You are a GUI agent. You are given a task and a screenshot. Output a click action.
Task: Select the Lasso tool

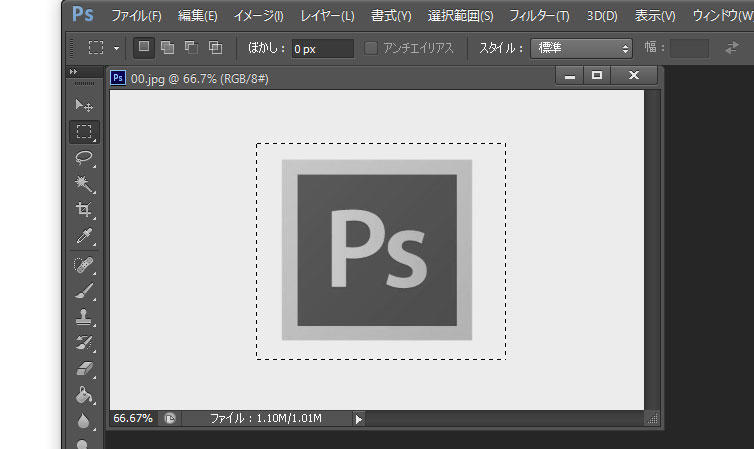(84, 158)
